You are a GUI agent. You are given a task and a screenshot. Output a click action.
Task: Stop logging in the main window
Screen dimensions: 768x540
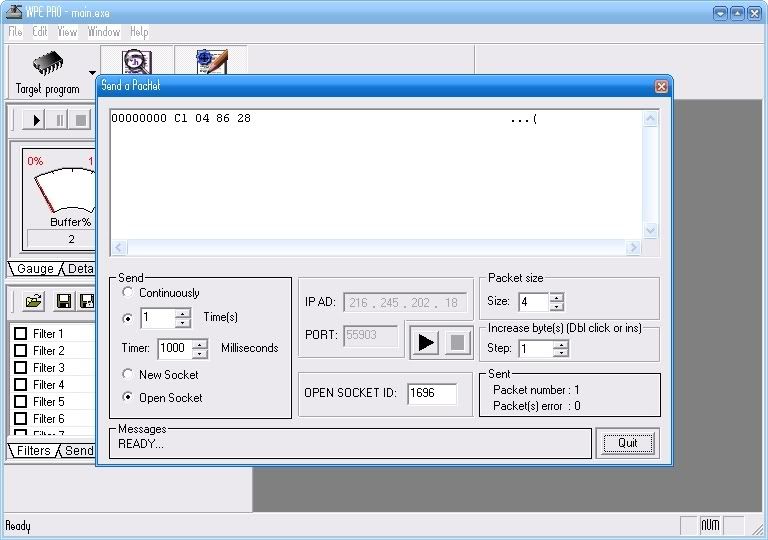coord(81,120)
